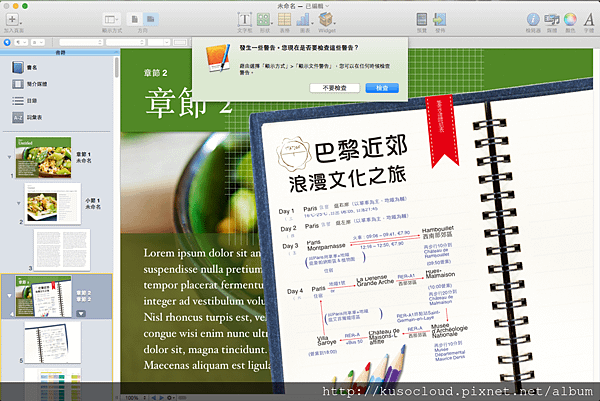The width and height of the screenshot is (600, 401).
Task: Click the 不要檢查 (Don't Review) button
Action: (334, 88)
